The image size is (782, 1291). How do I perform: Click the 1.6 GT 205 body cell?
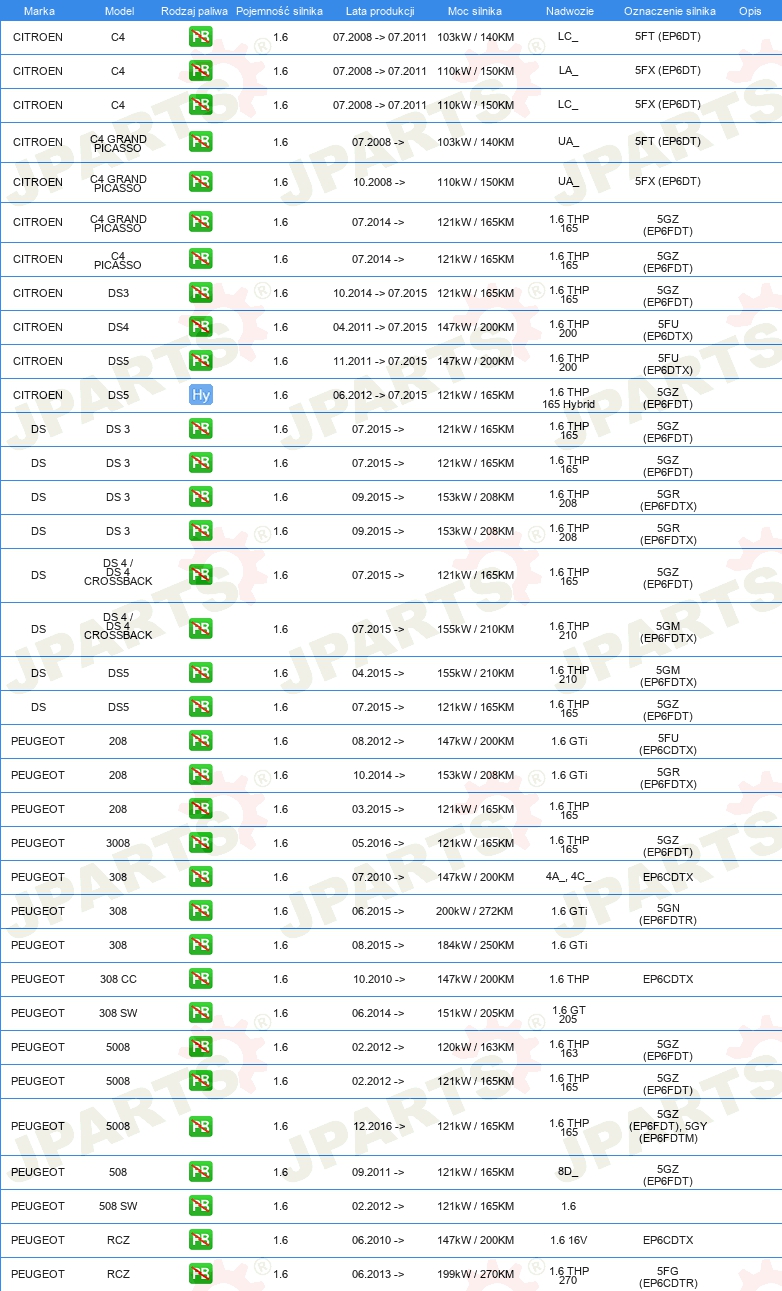[568, 1014]
